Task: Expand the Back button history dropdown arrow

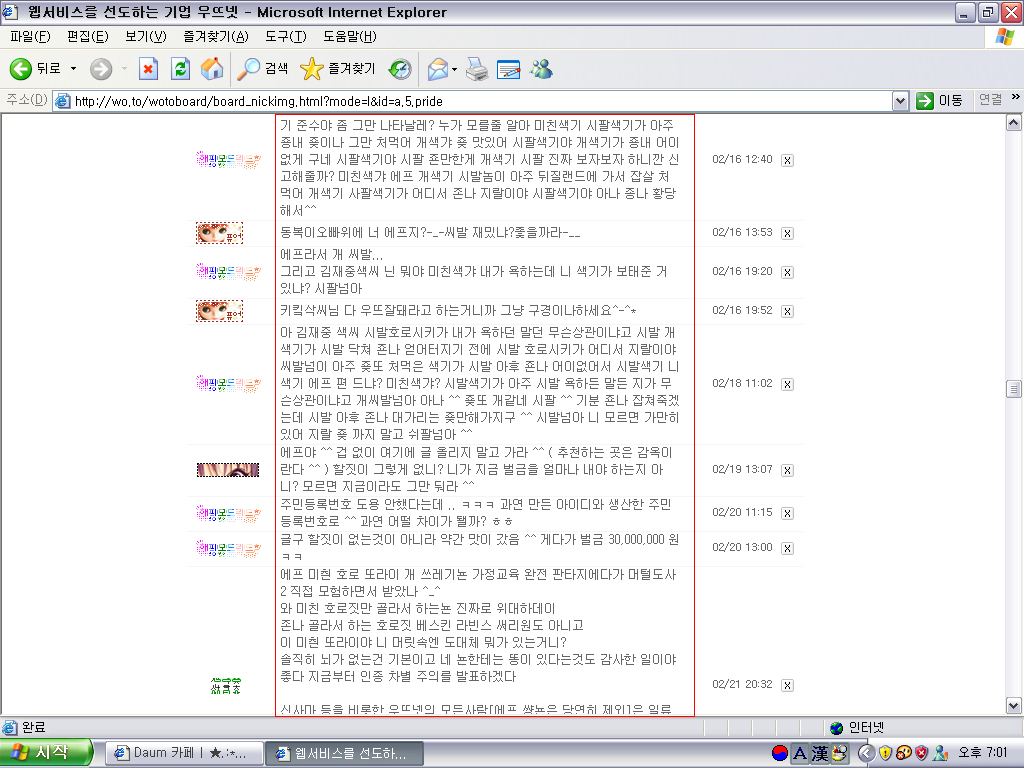Action: pos(73,69)
